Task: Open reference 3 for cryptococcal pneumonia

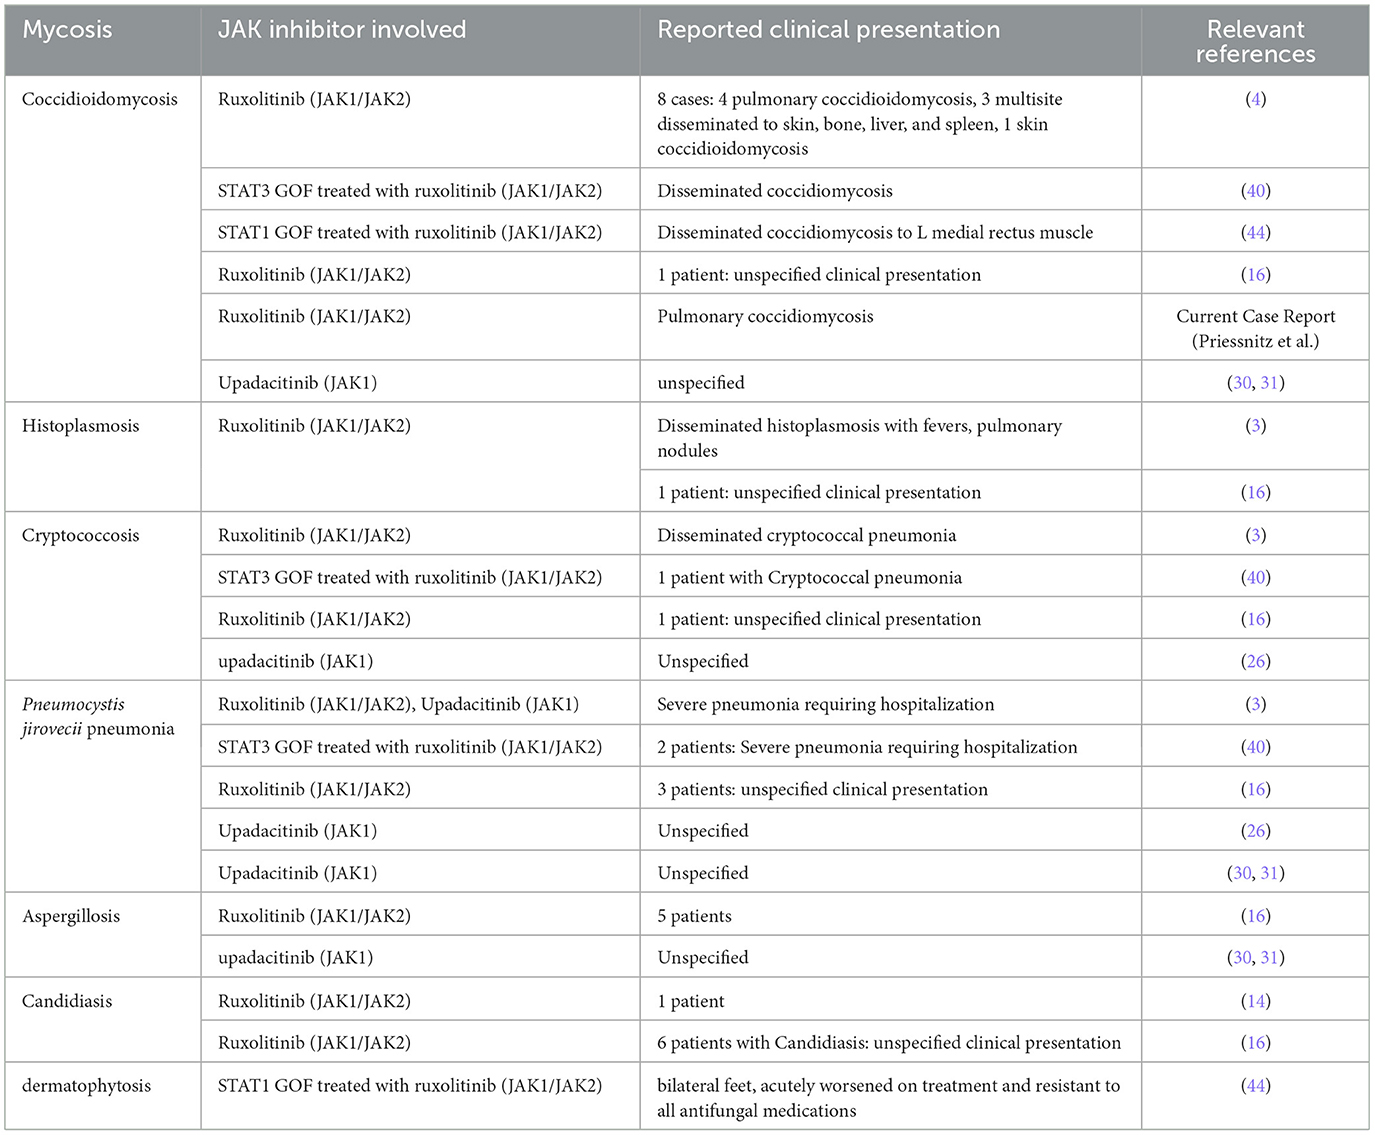Action: point(1256,536)
